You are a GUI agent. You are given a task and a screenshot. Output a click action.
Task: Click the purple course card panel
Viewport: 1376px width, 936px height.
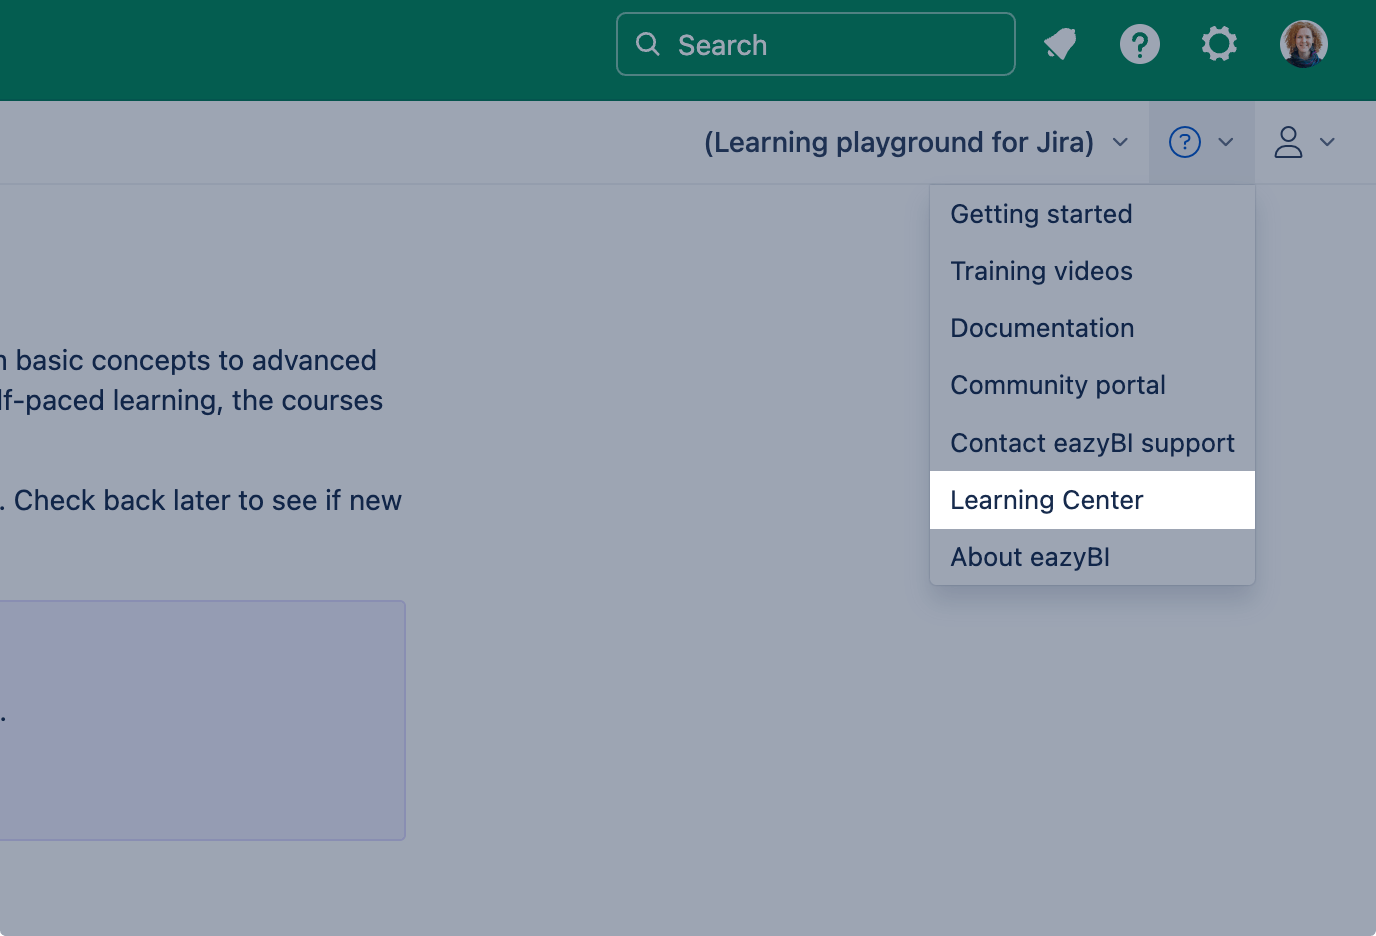200,720
